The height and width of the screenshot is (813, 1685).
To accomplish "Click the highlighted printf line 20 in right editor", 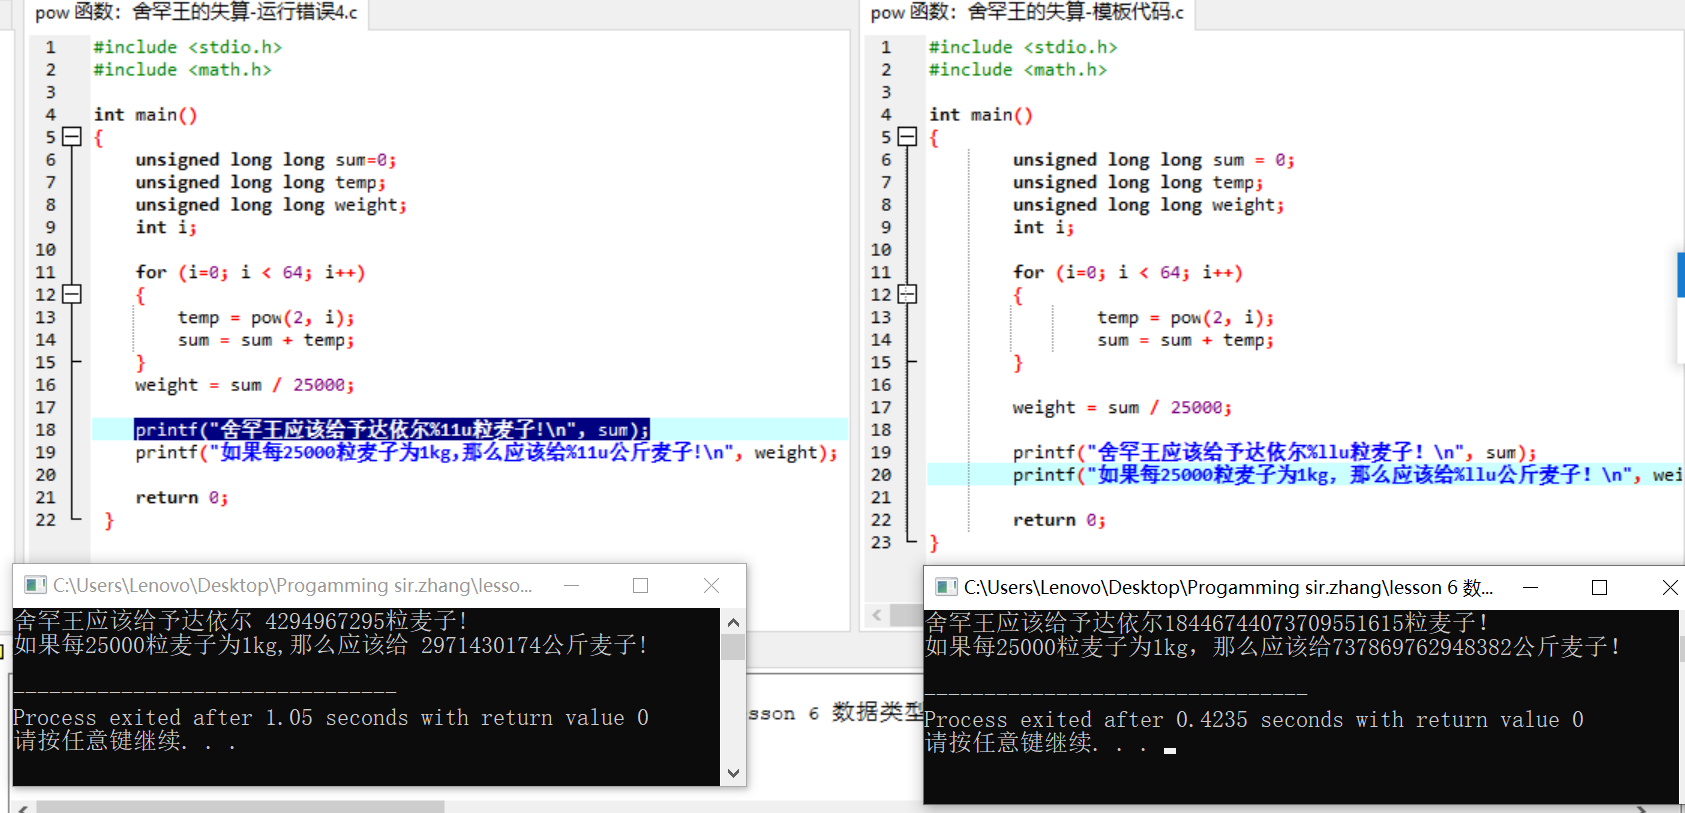I will pos(1347,475).
